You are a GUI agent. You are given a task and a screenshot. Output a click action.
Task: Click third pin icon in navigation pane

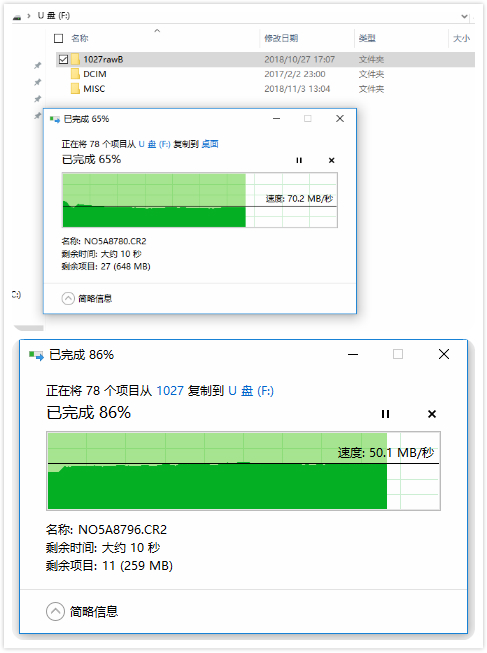pyautogui.click(x=37, y=99)
